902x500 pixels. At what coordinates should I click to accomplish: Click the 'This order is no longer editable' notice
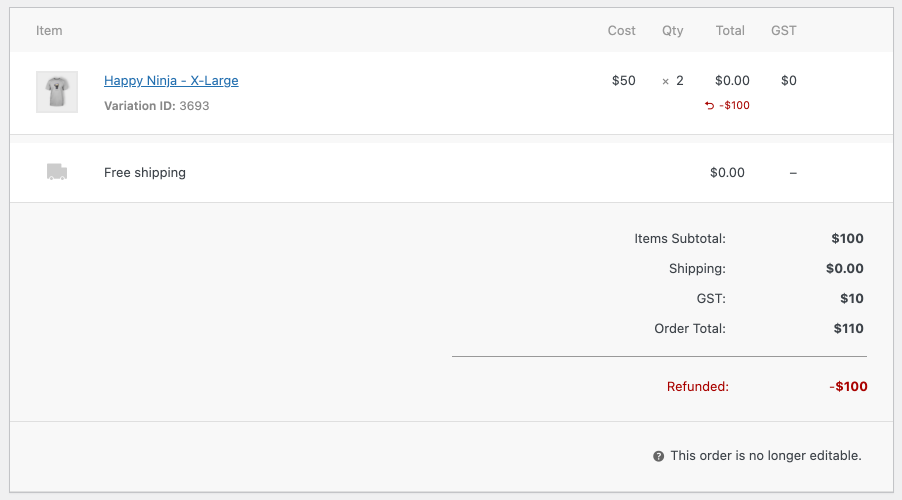coord(765,456)
